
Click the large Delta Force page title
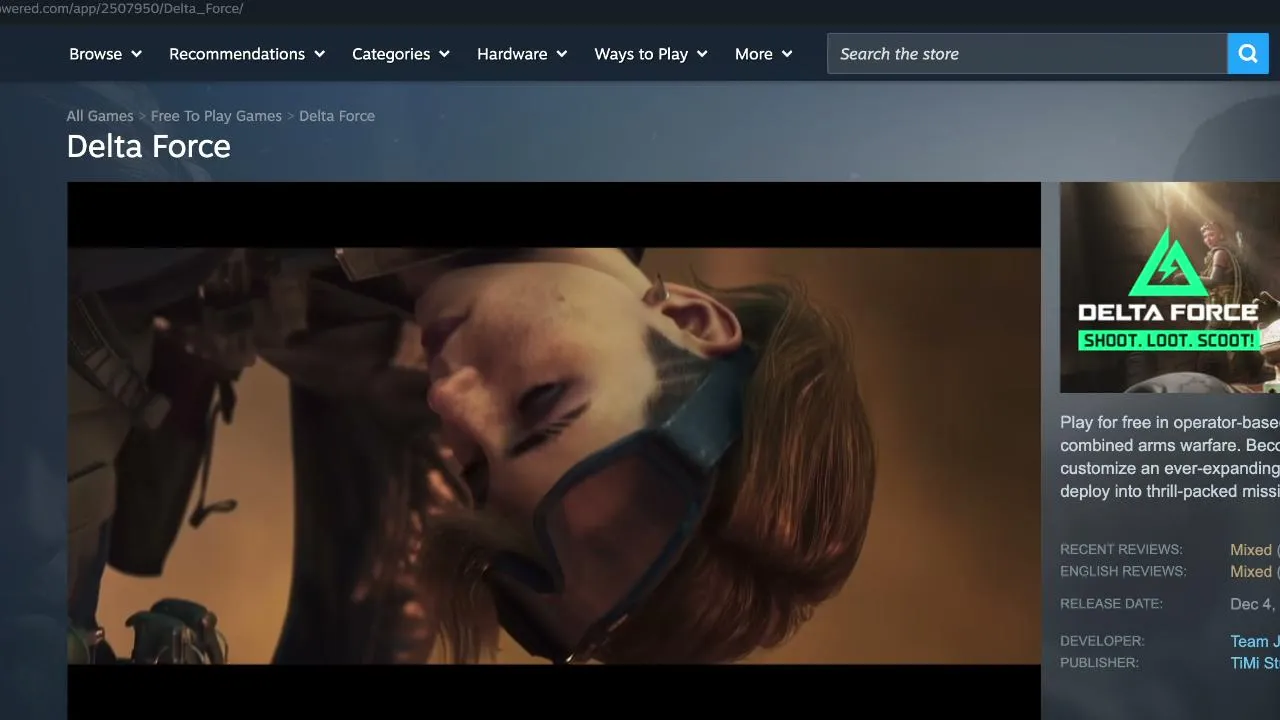(149, 146)
